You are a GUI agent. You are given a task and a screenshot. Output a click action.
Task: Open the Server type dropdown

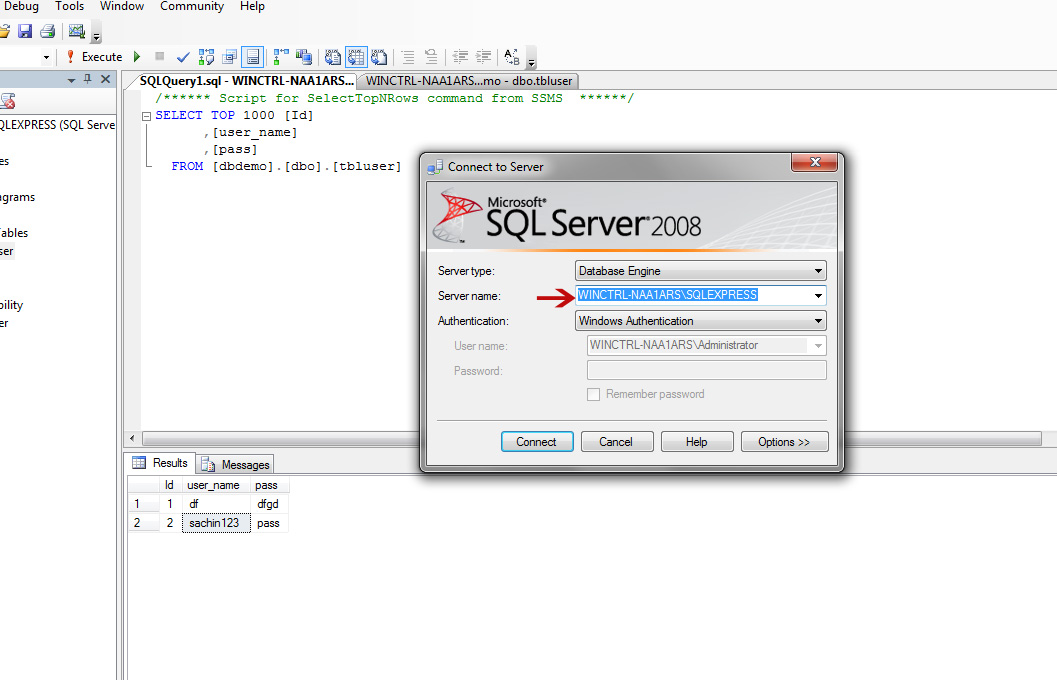click(x=700, y=271)
